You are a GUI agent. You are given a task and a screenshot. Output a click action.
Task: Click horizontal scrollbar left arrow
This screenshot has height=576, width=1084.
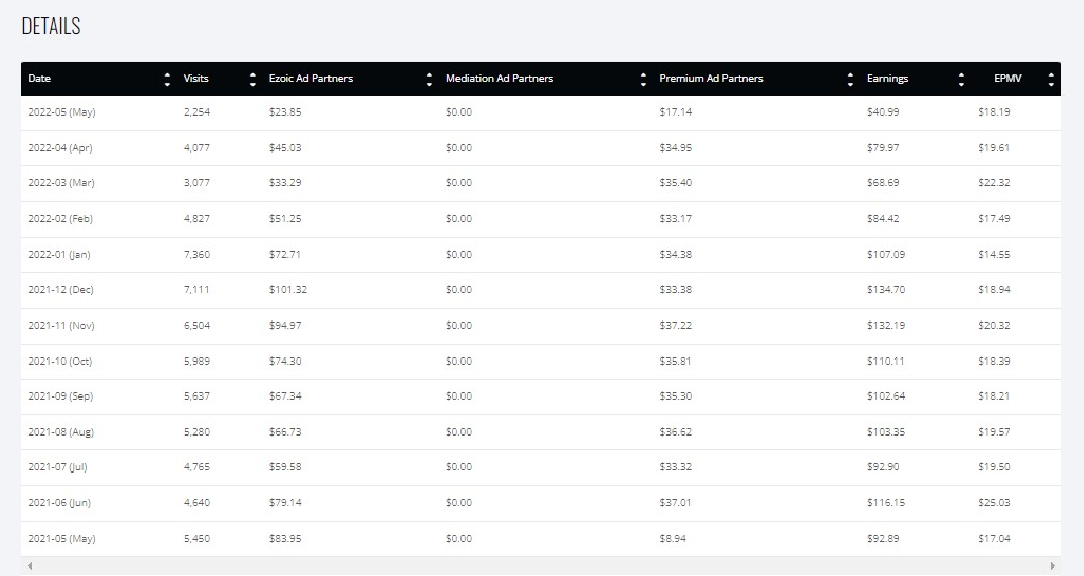(30, 566)
